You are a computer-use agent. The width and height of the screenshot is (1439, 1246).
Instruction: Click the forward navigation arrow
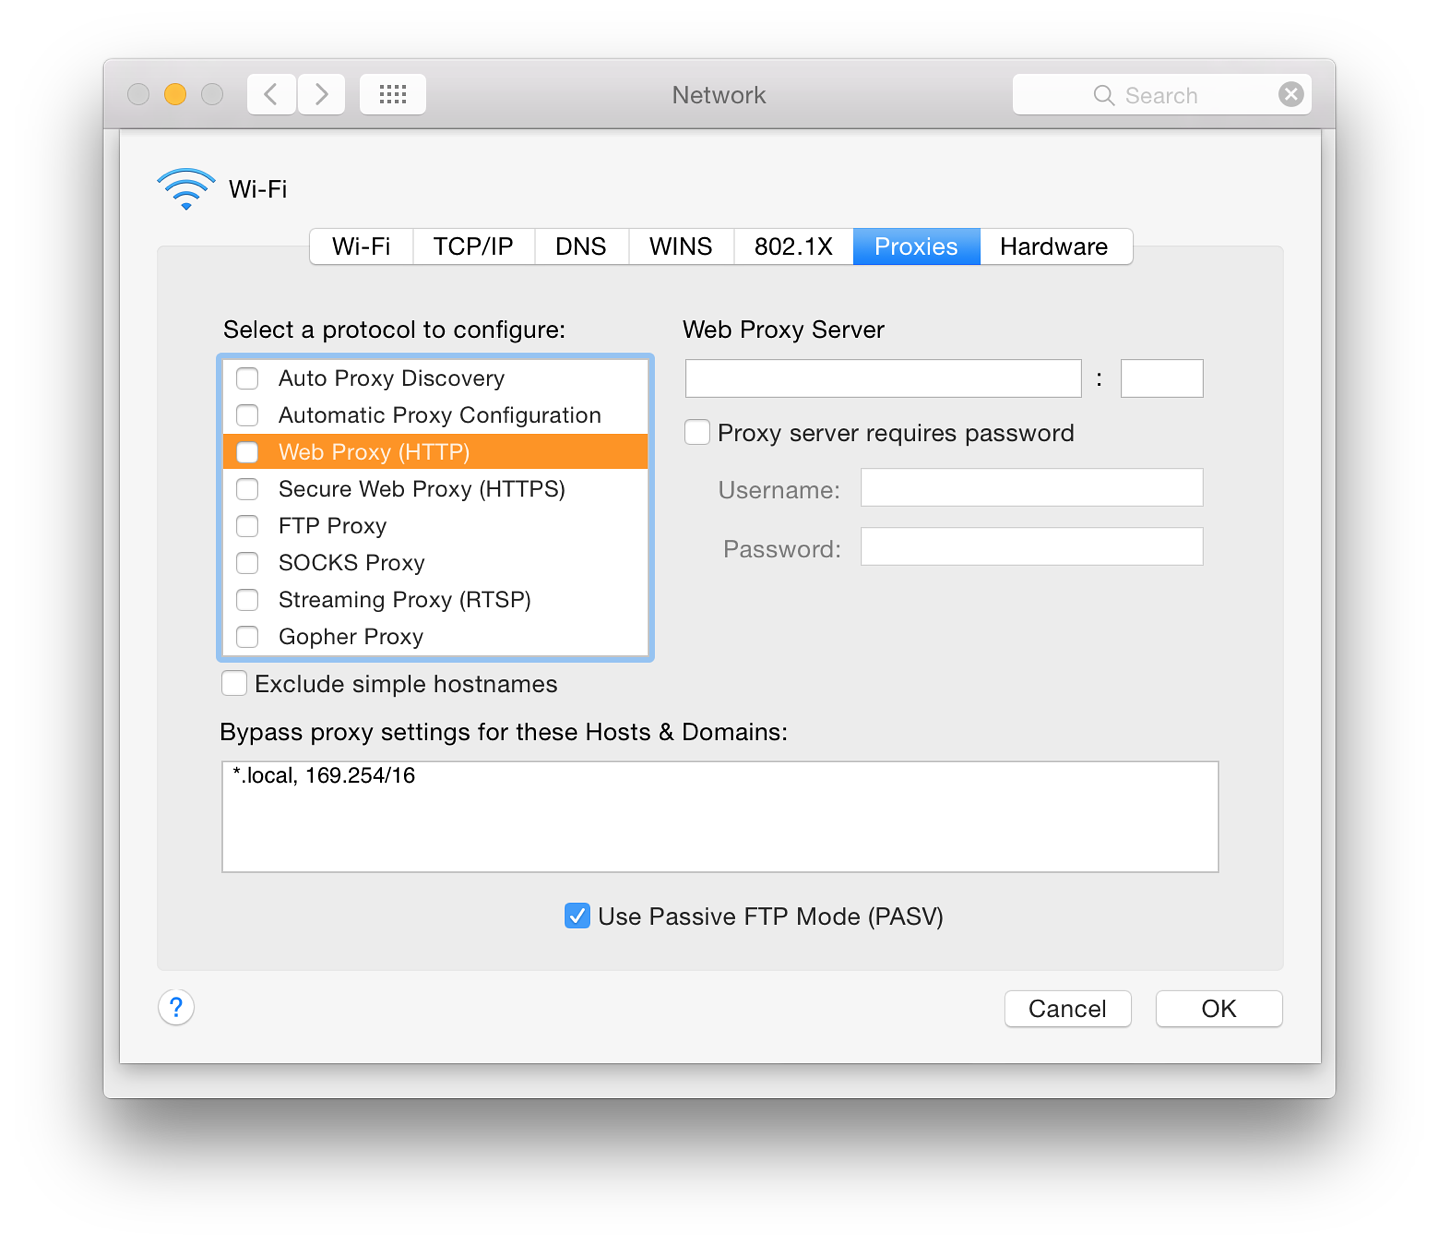[321, 94]
